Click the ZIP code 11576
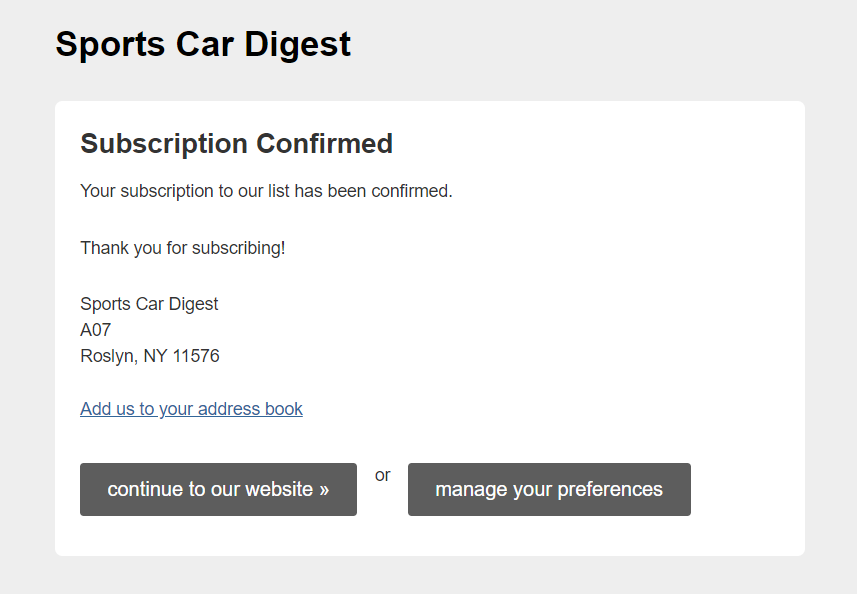The image size is (857, 594). (x=196, y=356)
